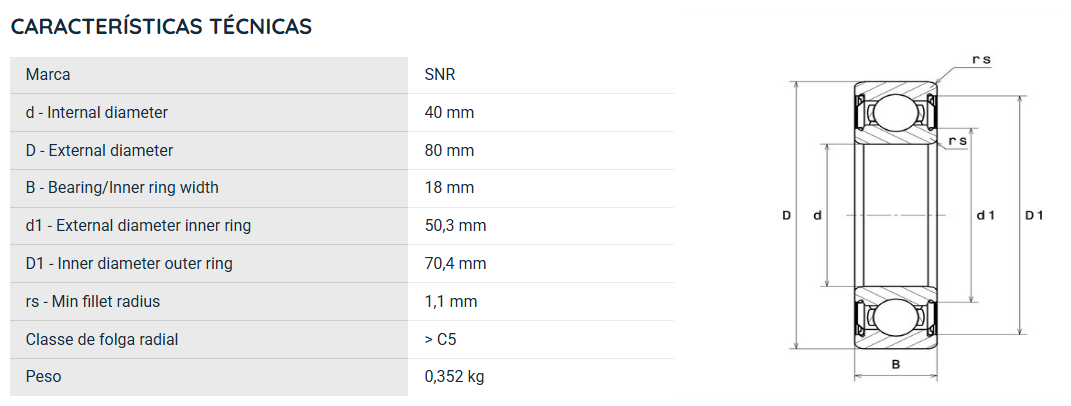Select the B - Bearing/Inner ring width label
The image size is (1071, 406).
pos(122,187)
